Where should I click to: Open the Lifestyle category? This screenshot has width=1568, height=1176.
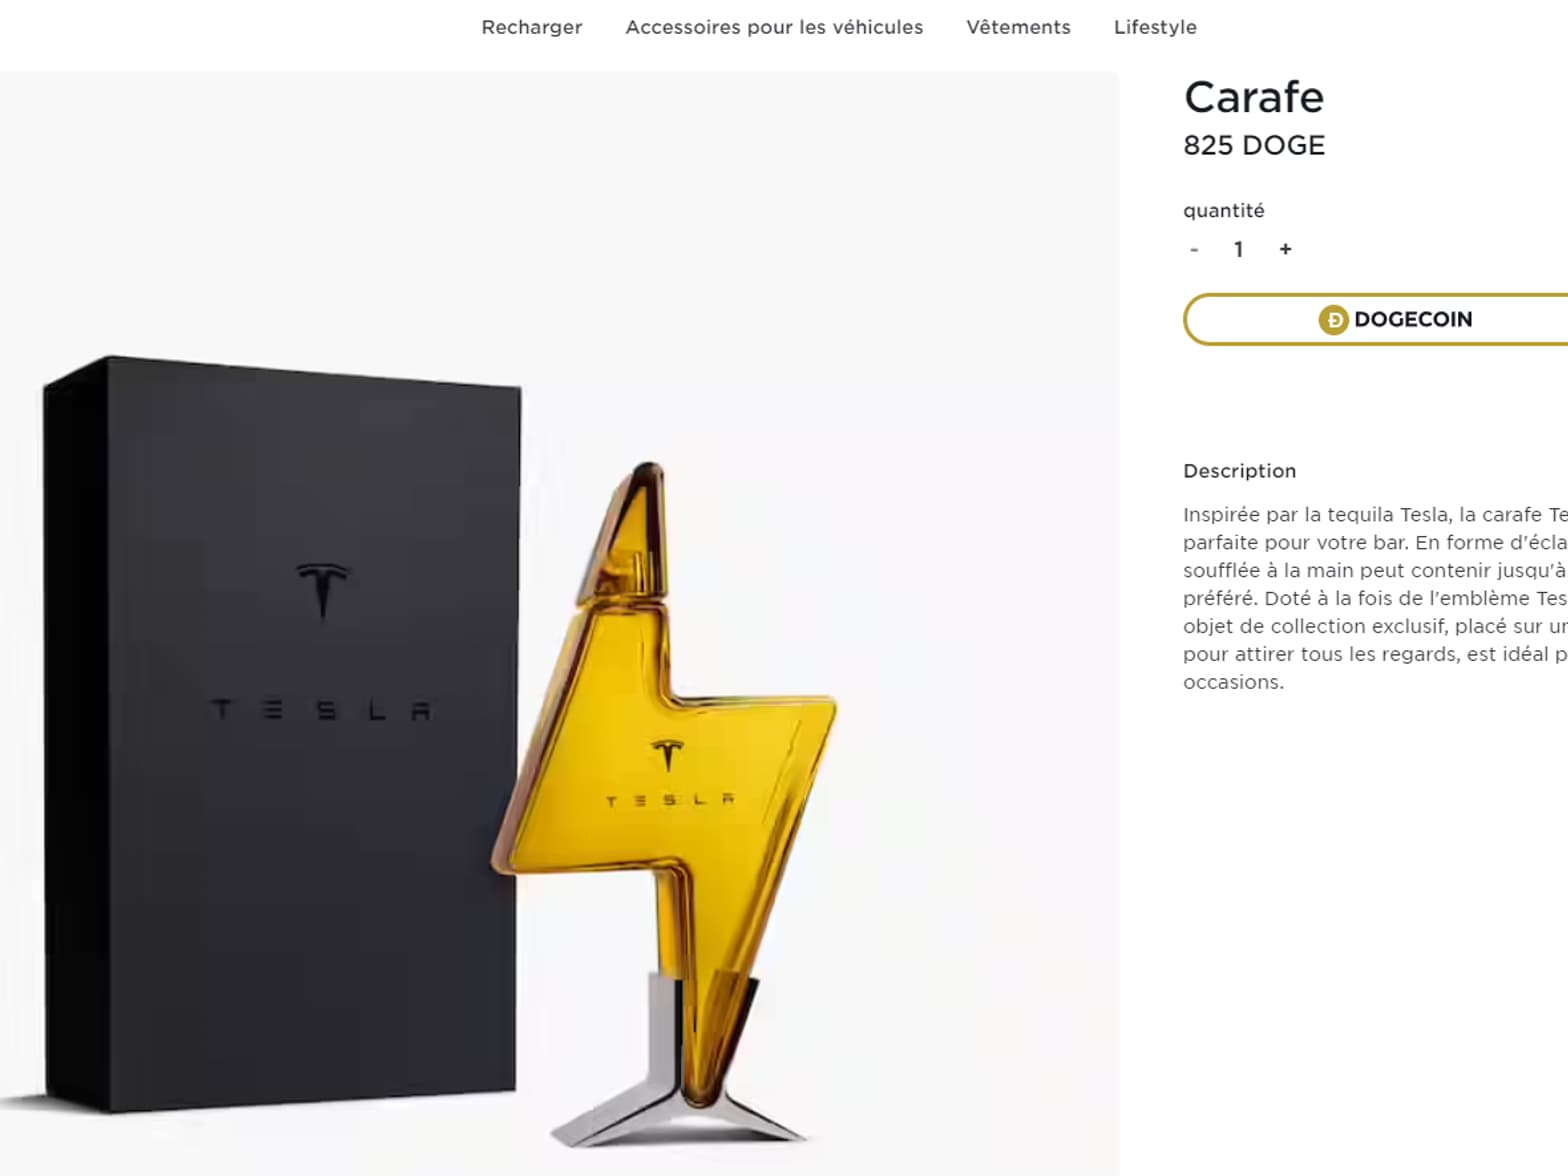(1155, 27)
